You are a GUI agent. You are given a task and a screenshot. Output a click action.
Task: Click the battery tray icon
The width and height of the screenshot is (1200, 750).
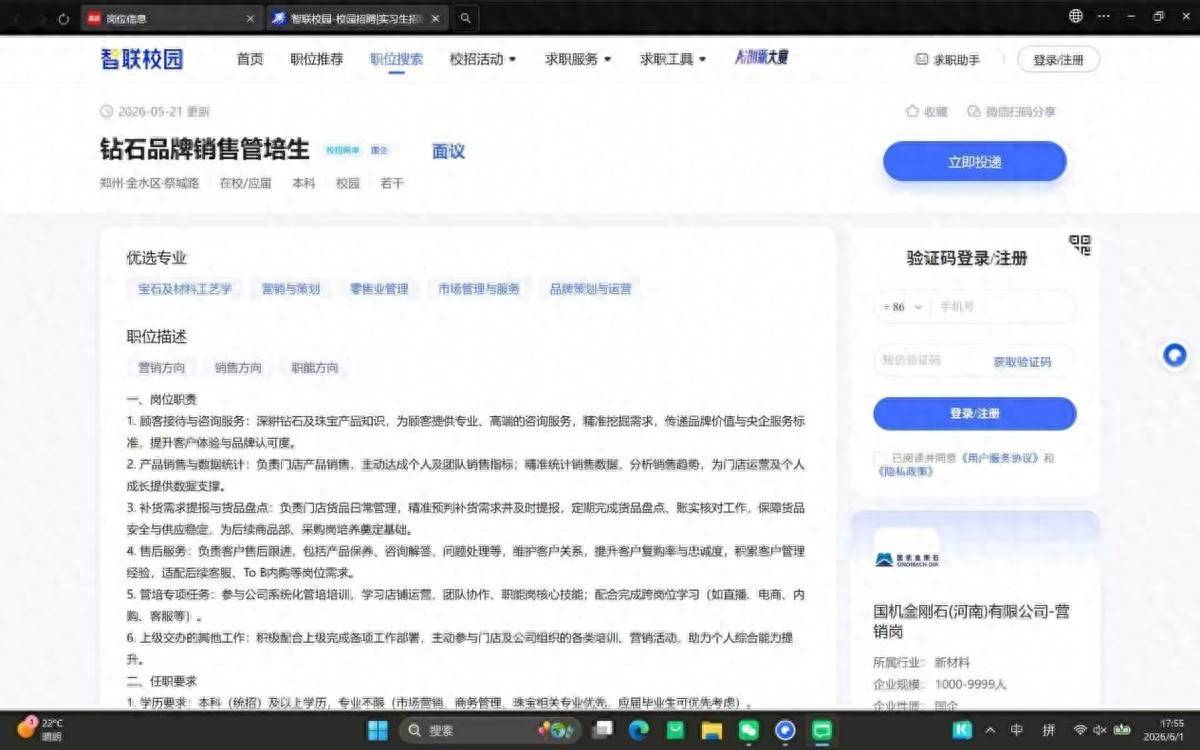point(1122,730)
